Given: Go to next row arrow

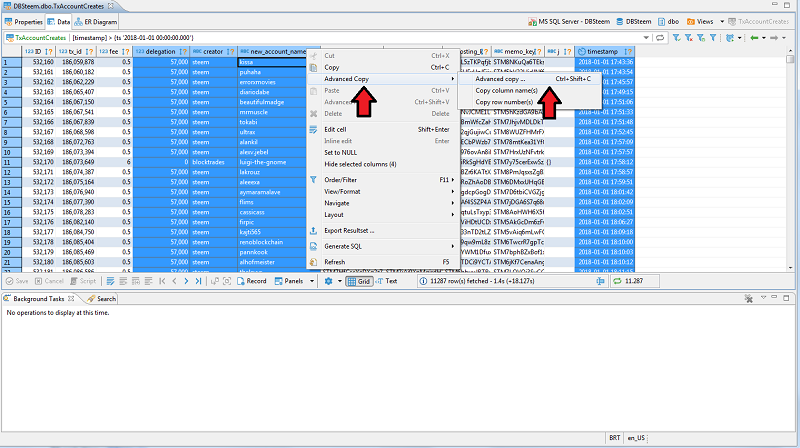Looking at the screenshot, I should (x=186, y=281).
